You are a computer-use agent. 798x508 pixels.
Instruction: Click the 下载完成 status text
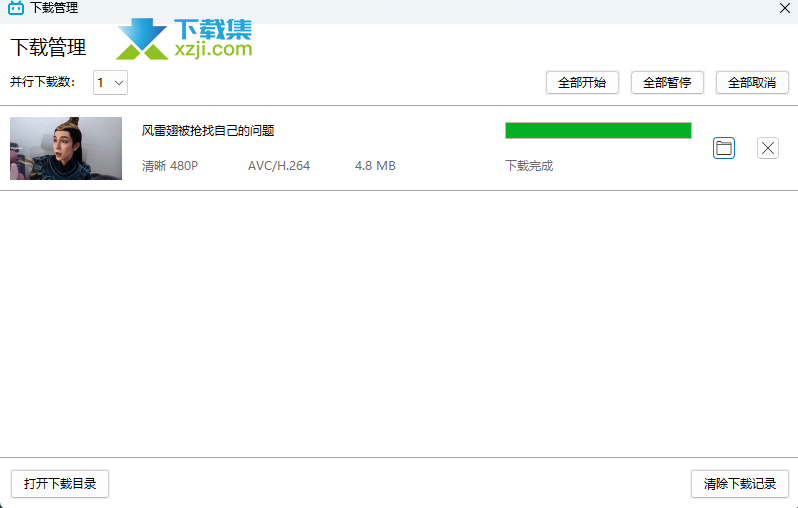529,166
